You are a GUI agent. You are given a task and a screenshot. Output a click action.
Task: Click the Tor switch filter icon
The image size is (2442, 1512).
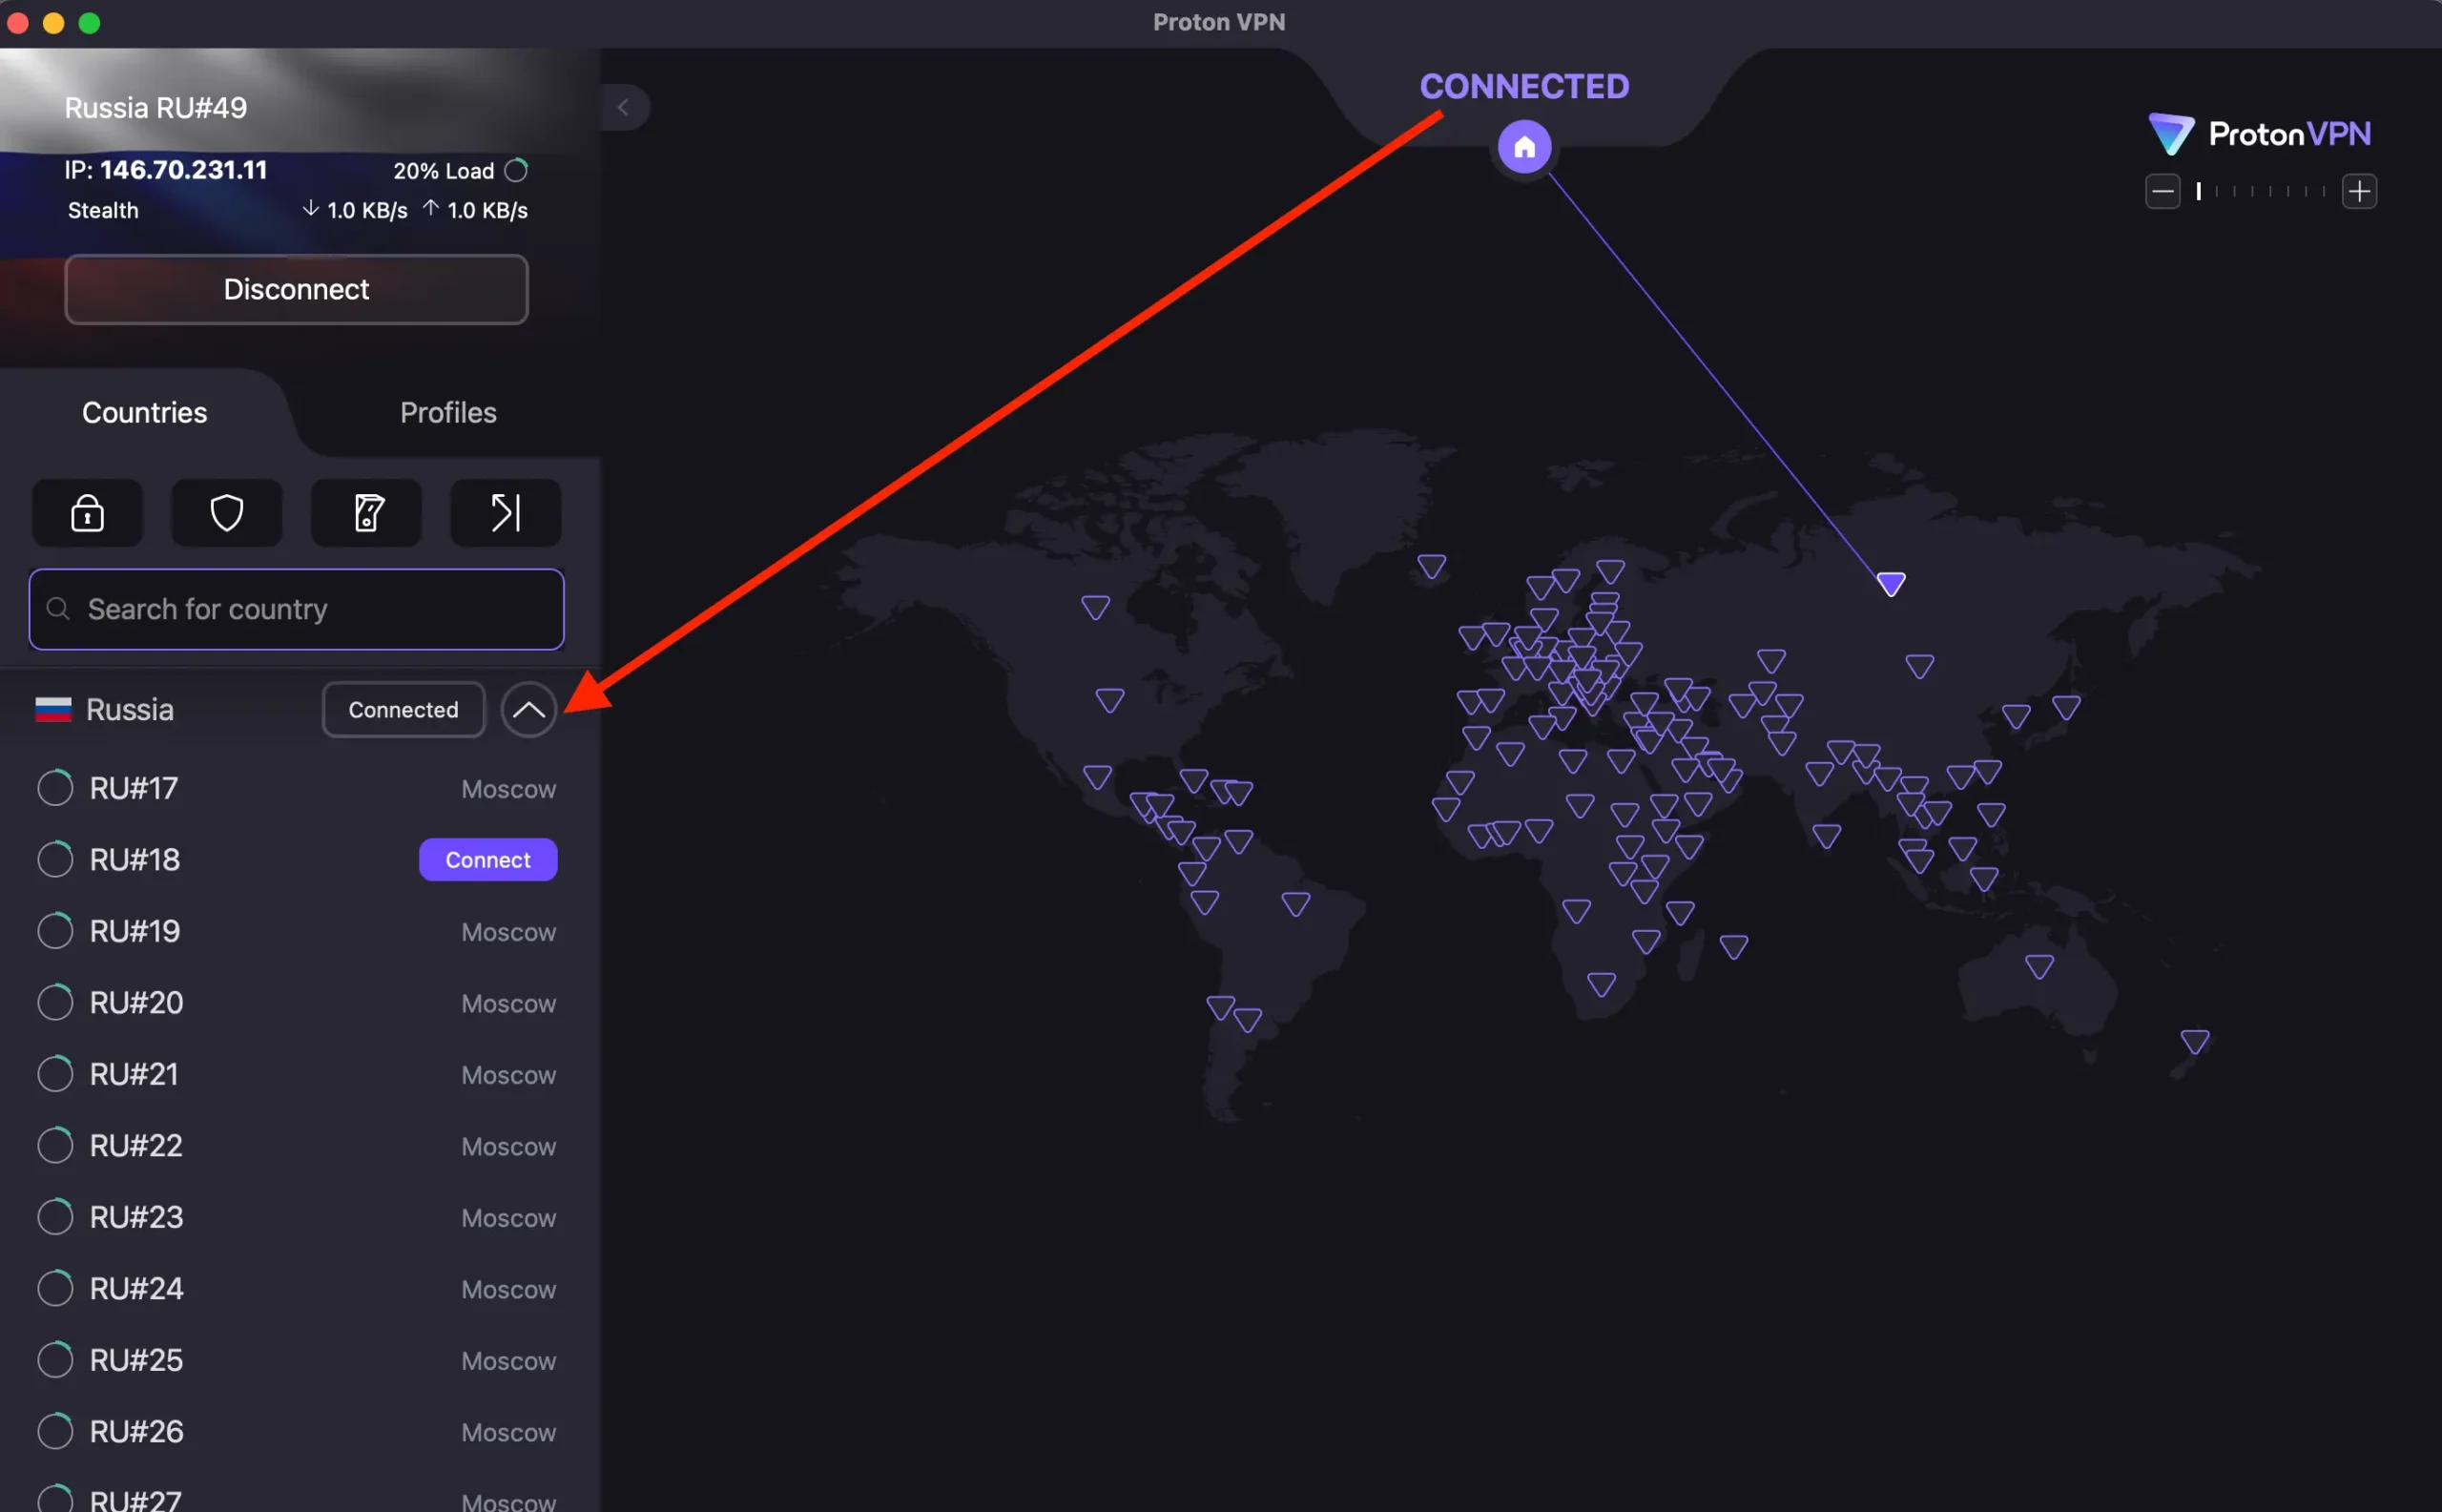click(366, 513)
